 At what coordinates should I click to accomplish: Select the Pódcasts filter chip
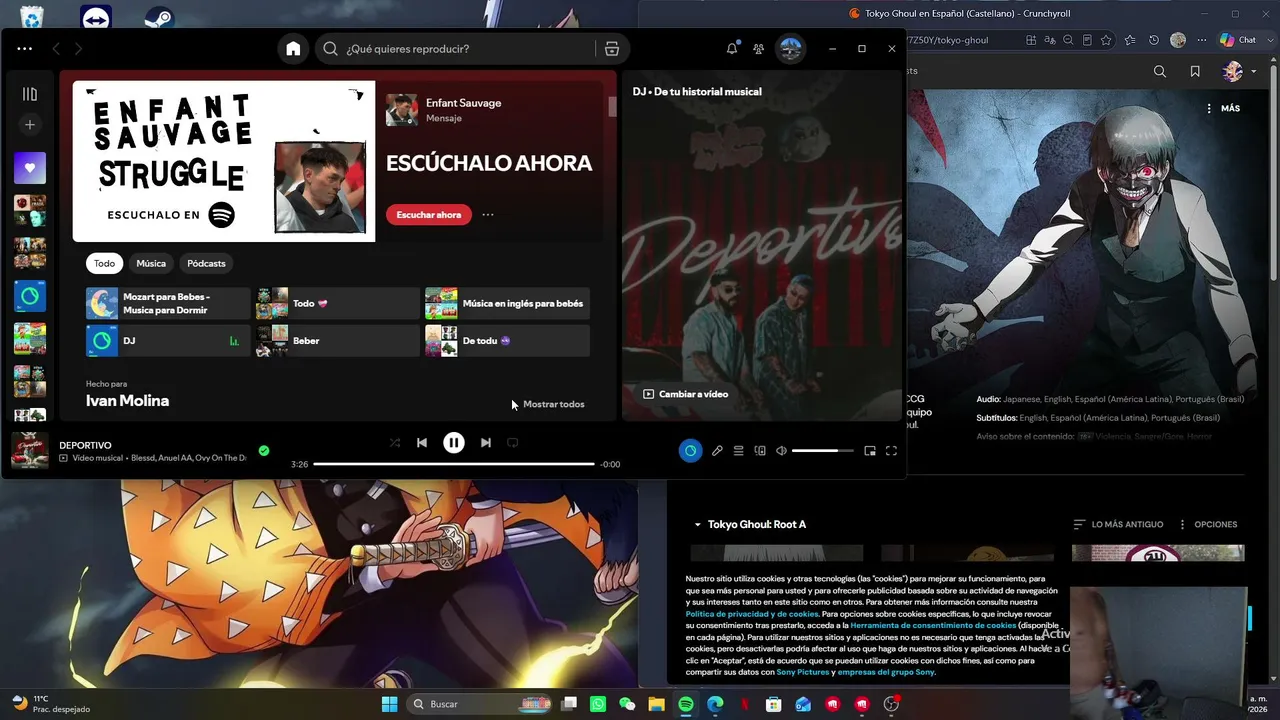coord(206,263)
